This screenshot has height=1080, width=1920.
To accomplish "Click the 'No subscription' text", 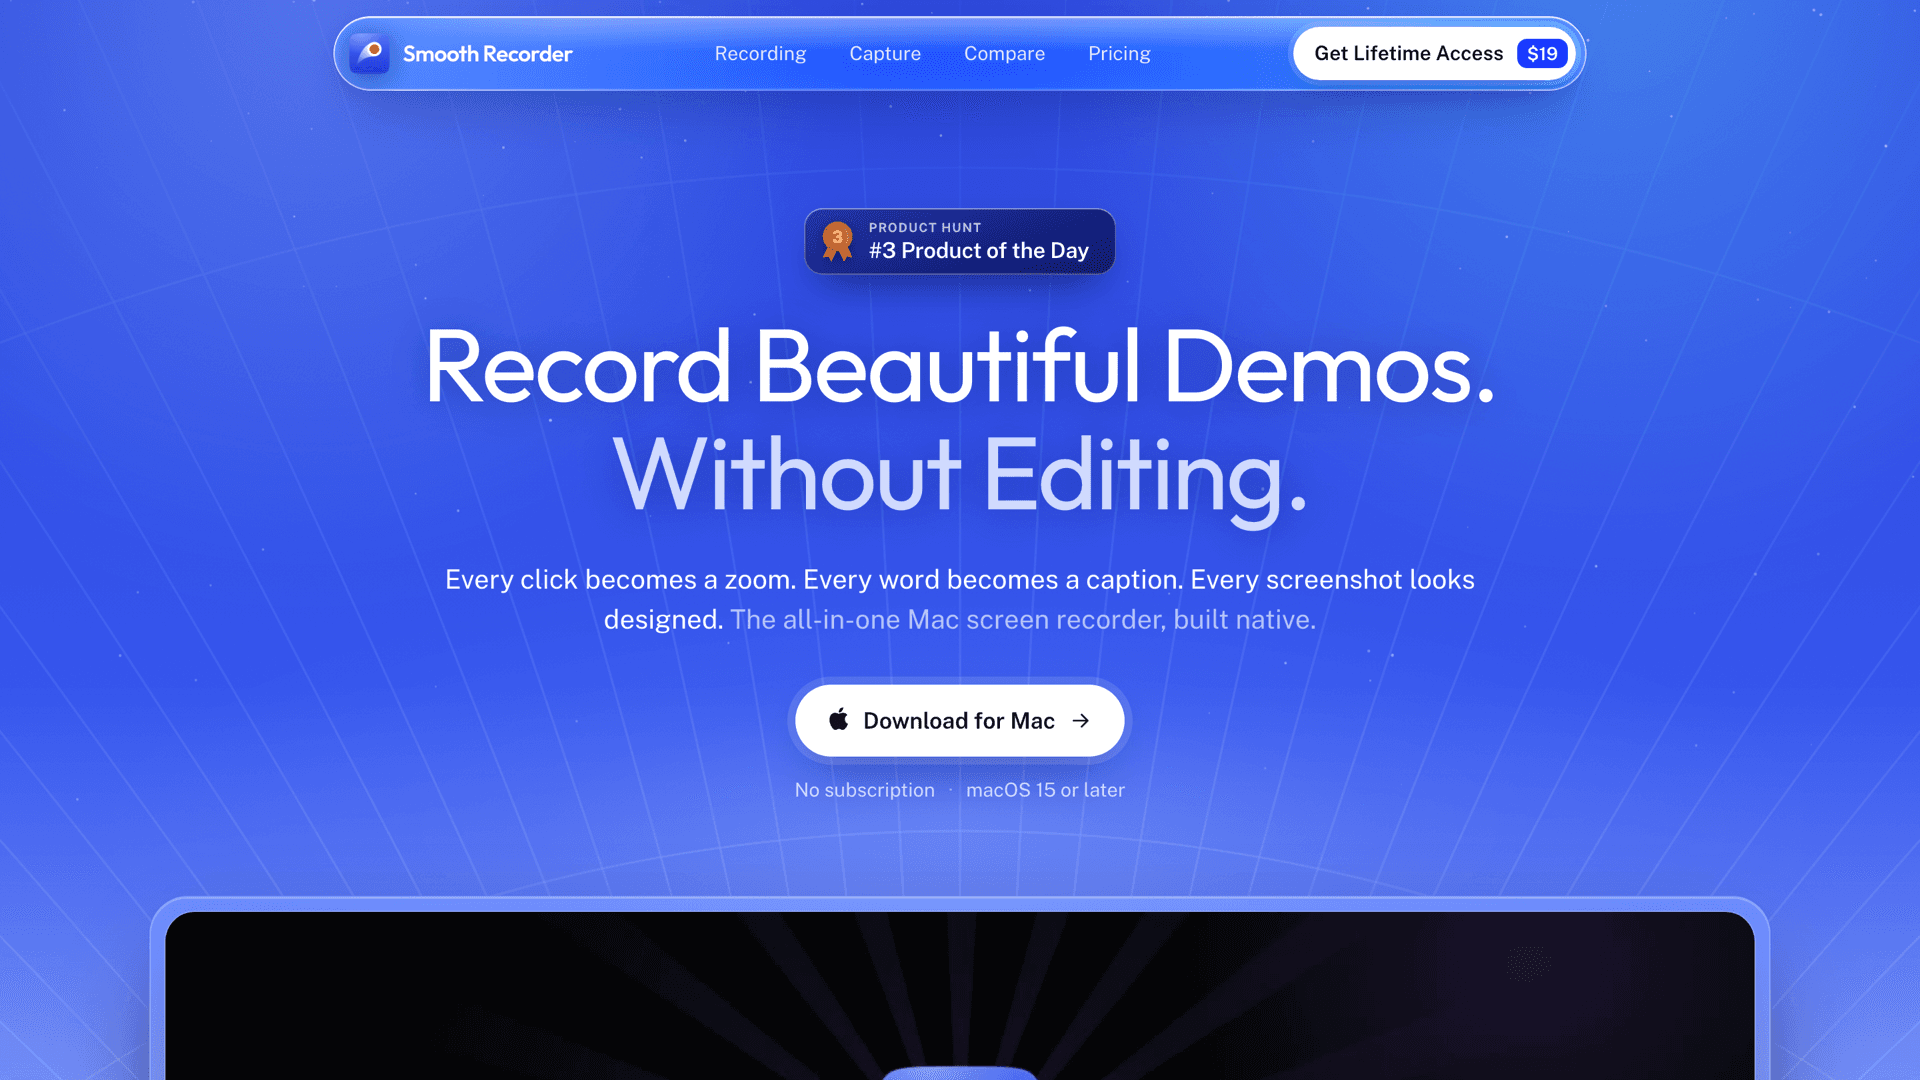I will click(x=865, y=790).
